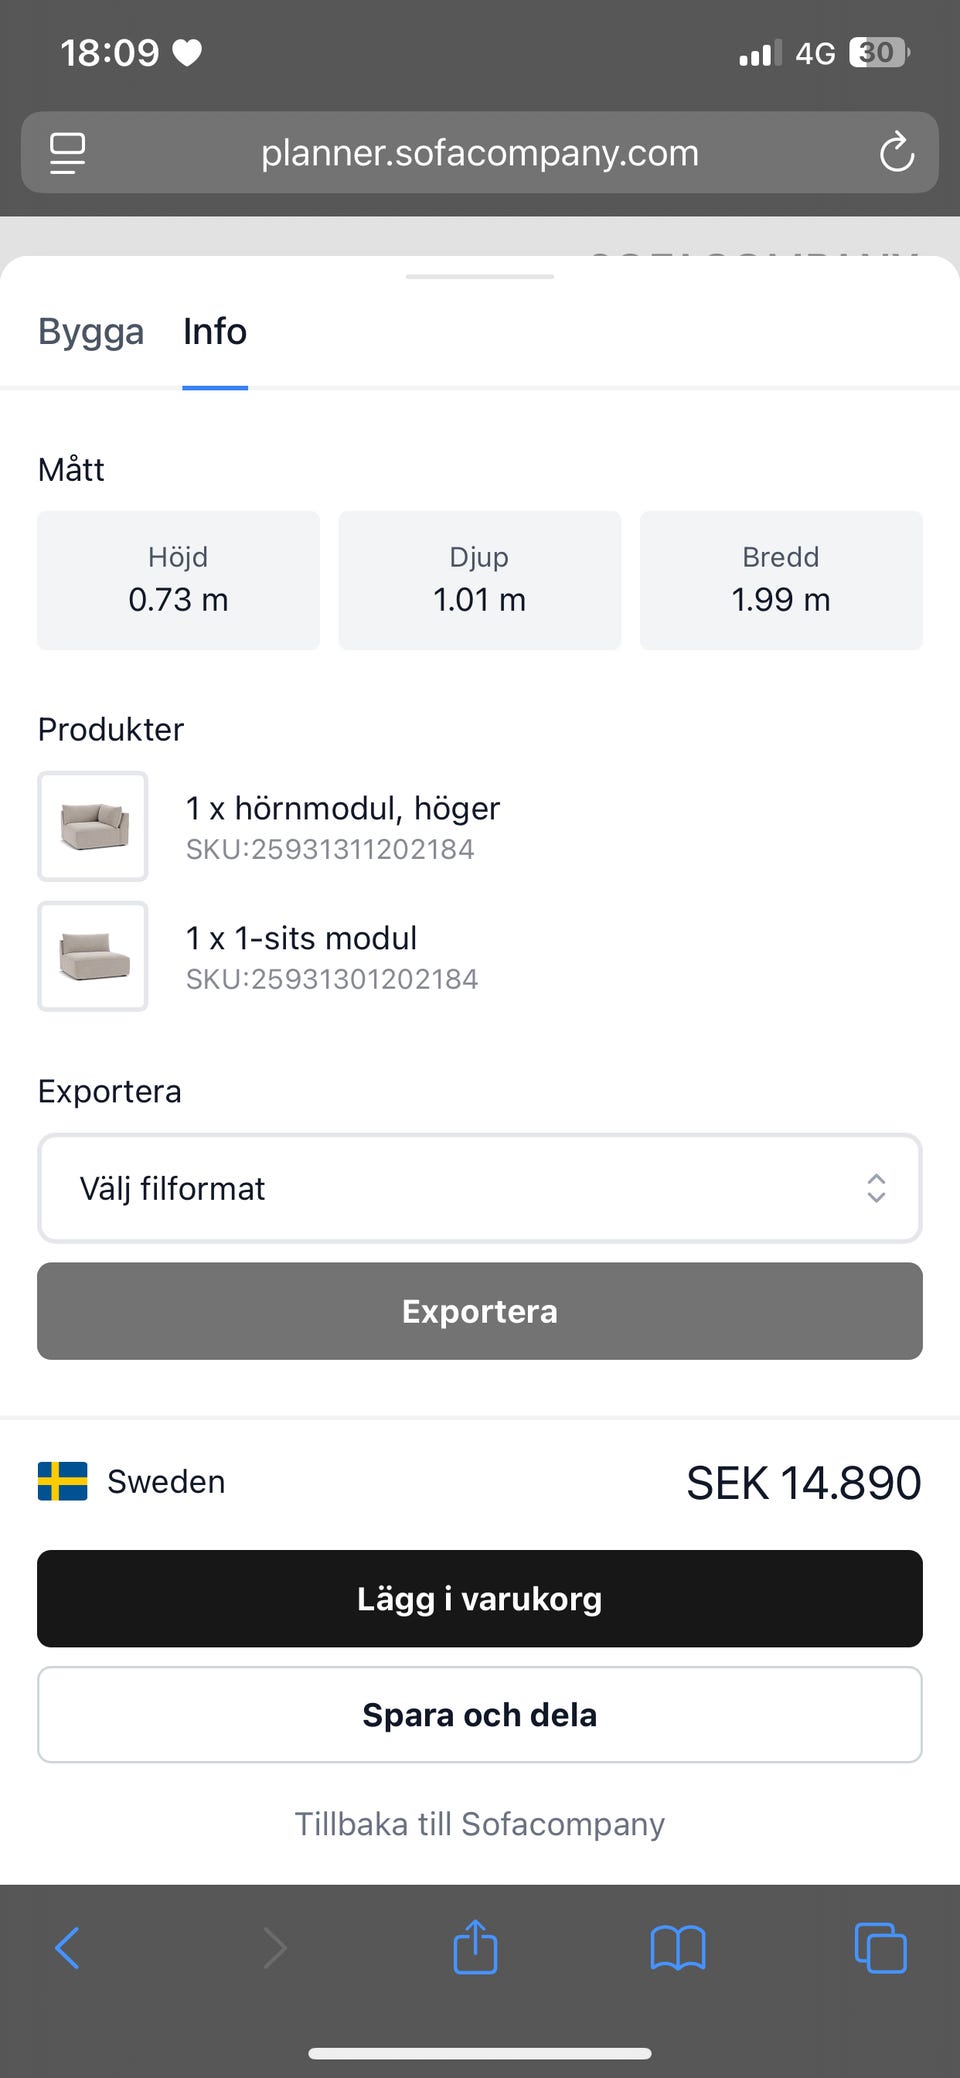Switch to the Bygga tab
Viewport: 960px width, 2078px height.
point(91,332)
